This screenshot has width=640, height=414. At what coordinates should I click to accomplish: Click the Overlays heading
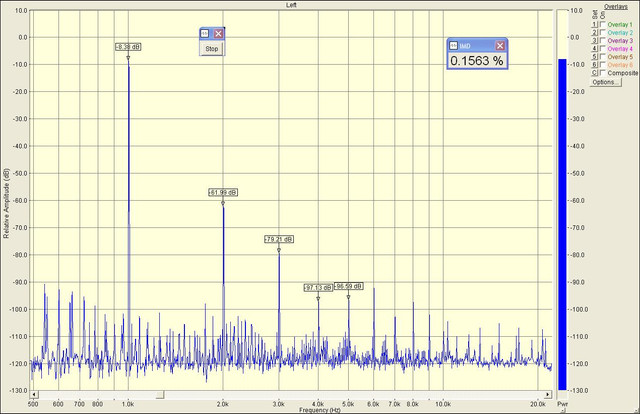tap(616, 7)
